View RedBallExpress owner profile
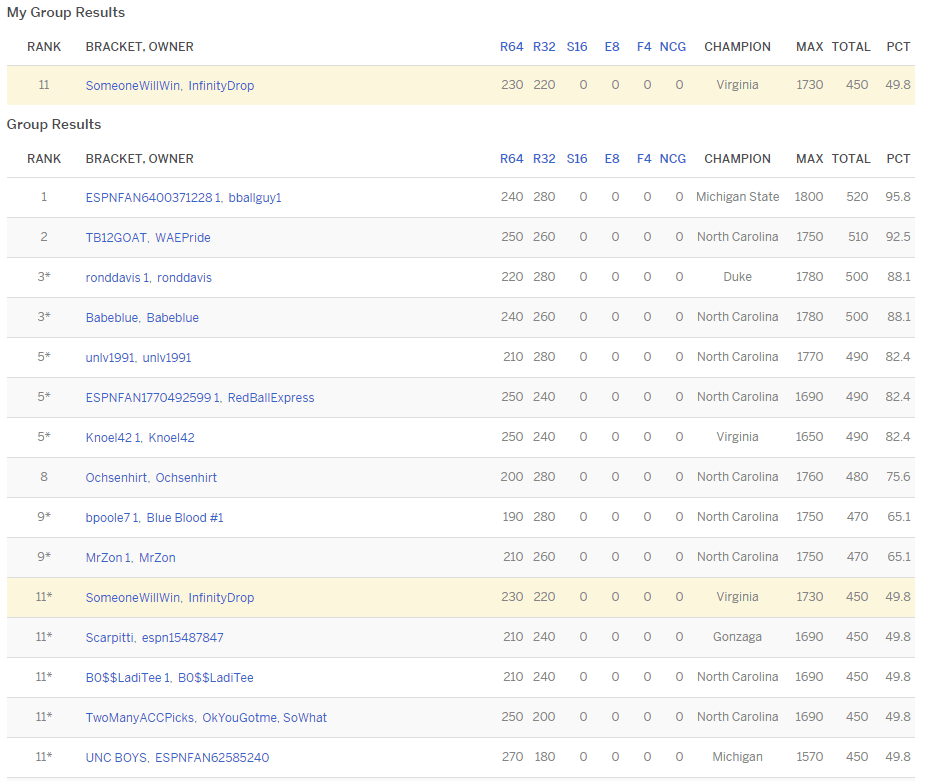Image resolution: width=931 pixels, height=781 pixels. click(271, 398)
